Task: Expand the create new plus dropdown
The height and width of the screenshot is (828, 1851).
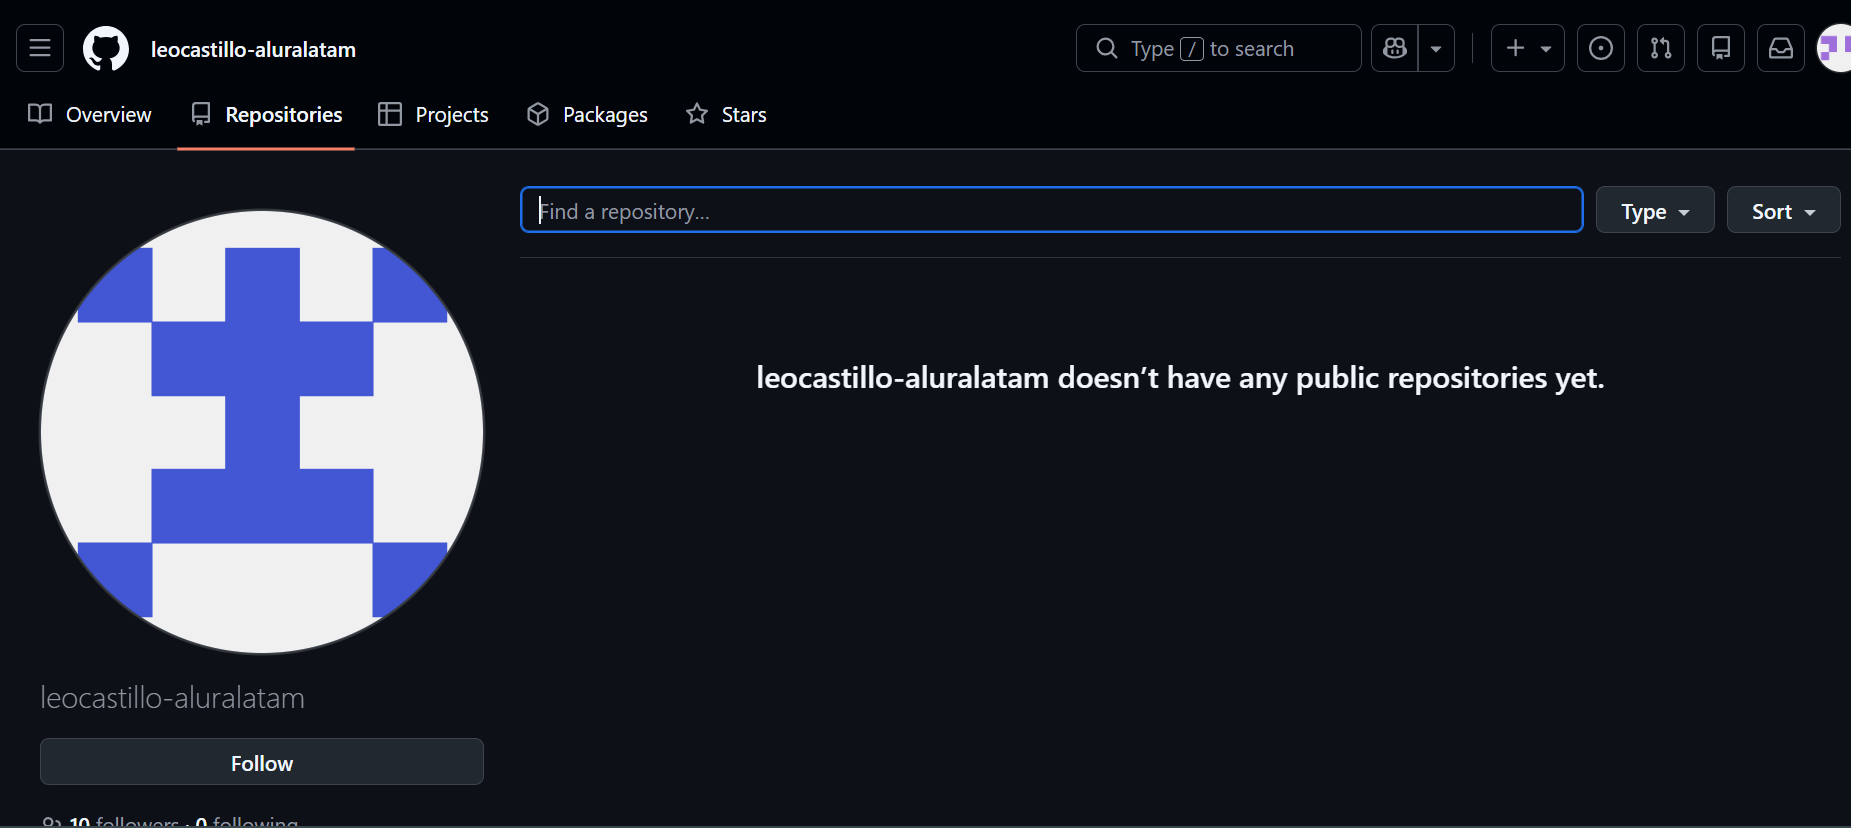Action: [x=1528, y=48]
